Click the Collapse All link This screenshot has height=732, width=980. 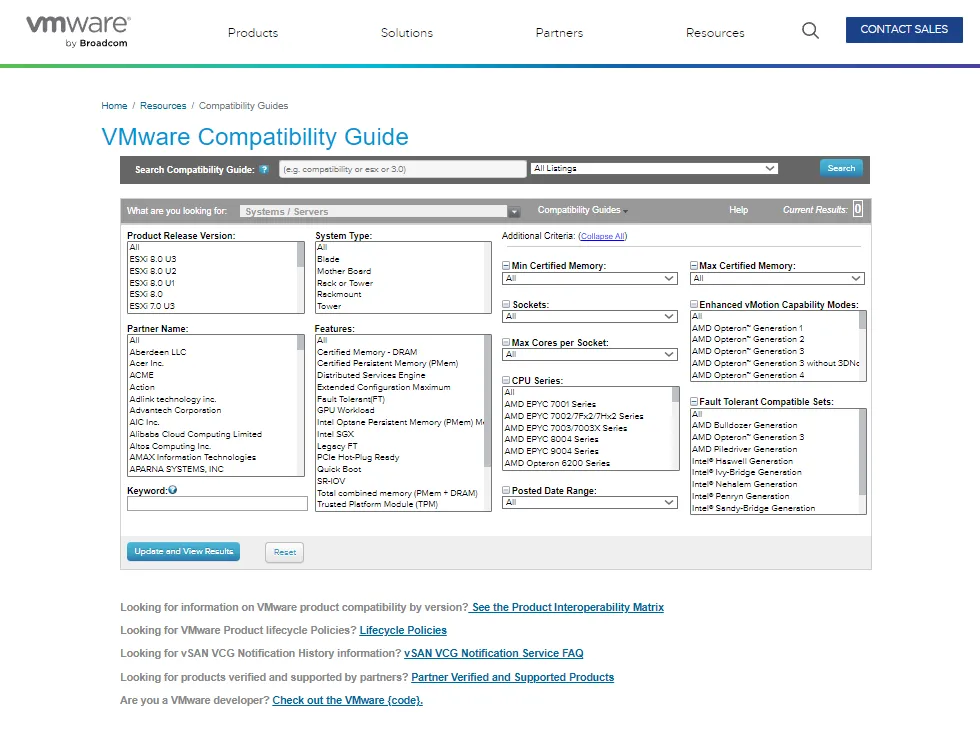point(602,236)
